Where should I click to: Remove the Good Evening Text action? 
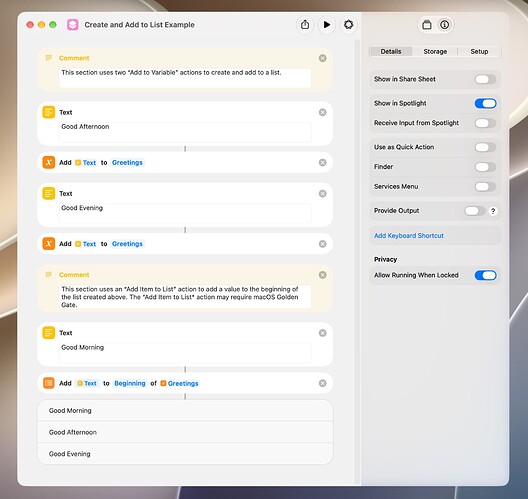click(x=323, y=194)
